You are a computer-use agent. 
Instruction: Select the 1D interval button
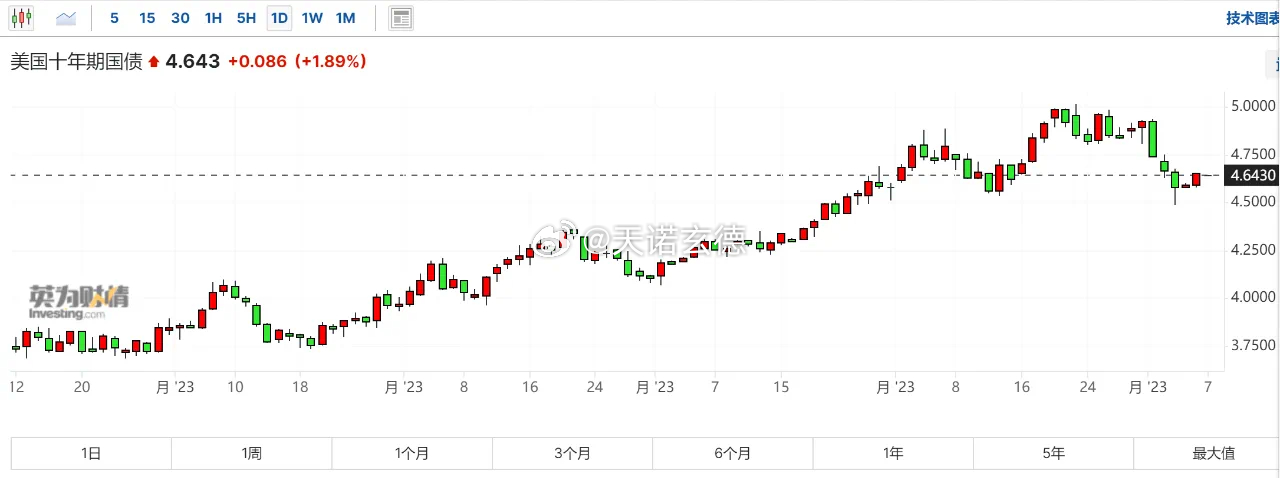(x=279, y=18)
